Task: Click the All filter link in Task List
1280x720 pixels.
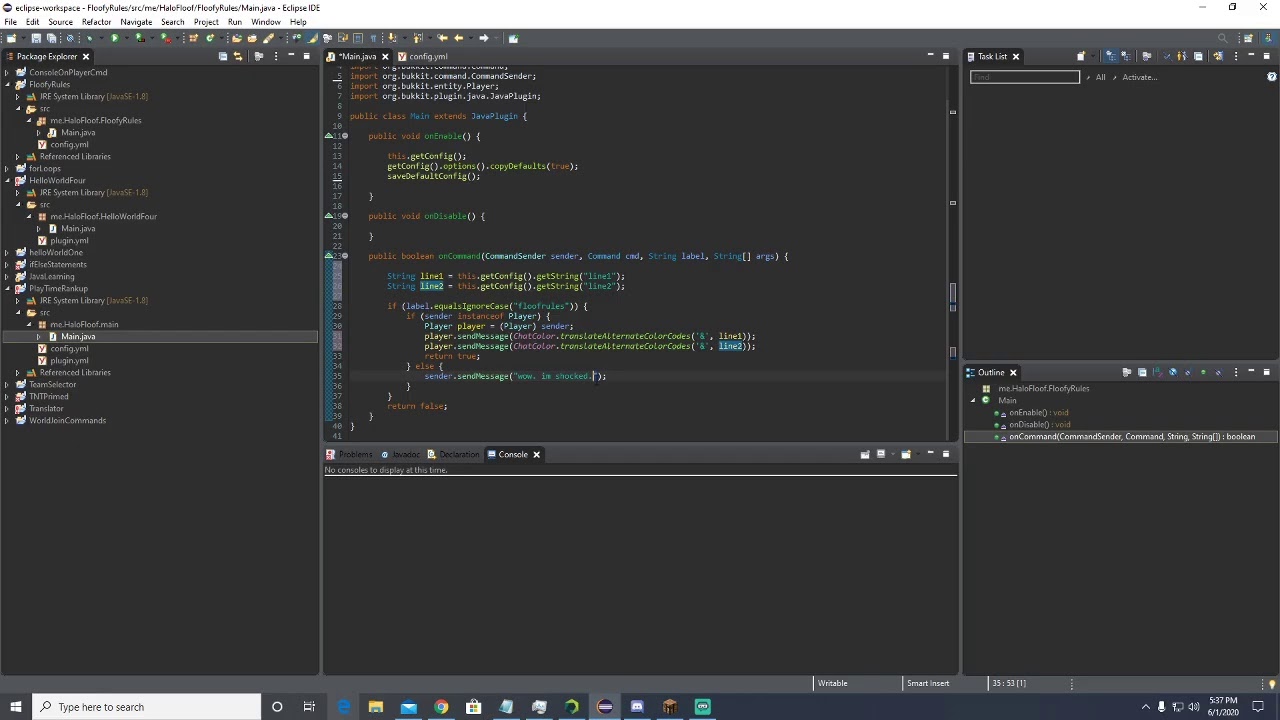Action: point(1100,77)
